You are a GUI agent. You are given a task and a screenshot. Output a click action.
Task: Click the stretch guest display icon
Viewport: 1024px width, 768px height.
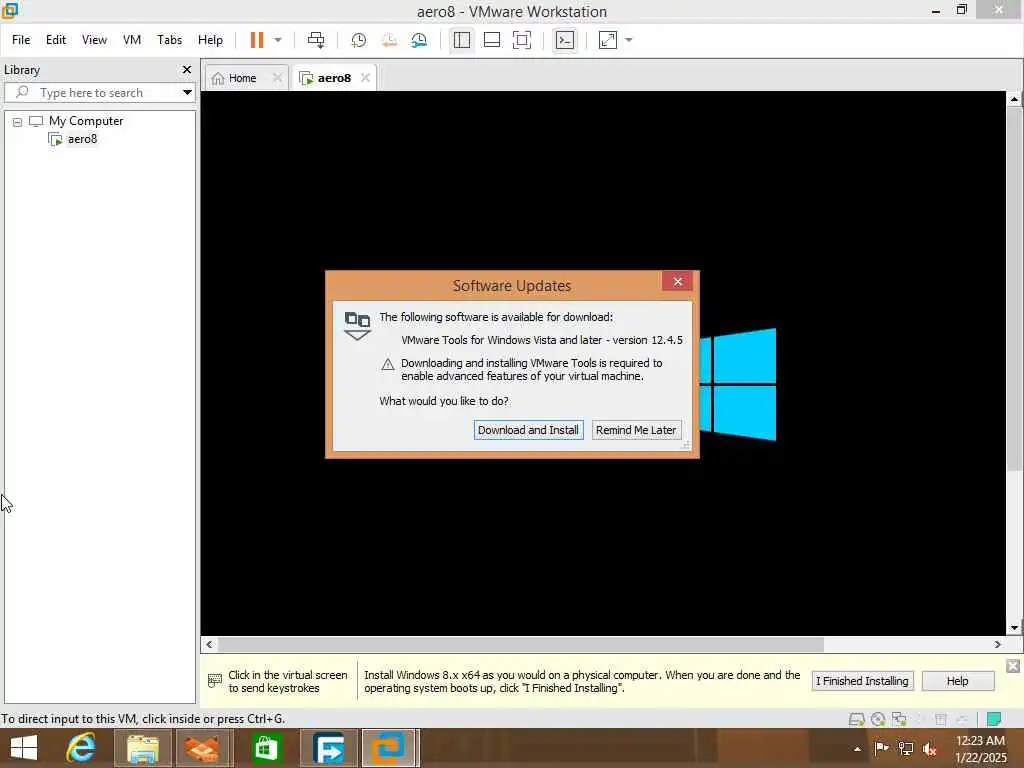coord(608,40)
